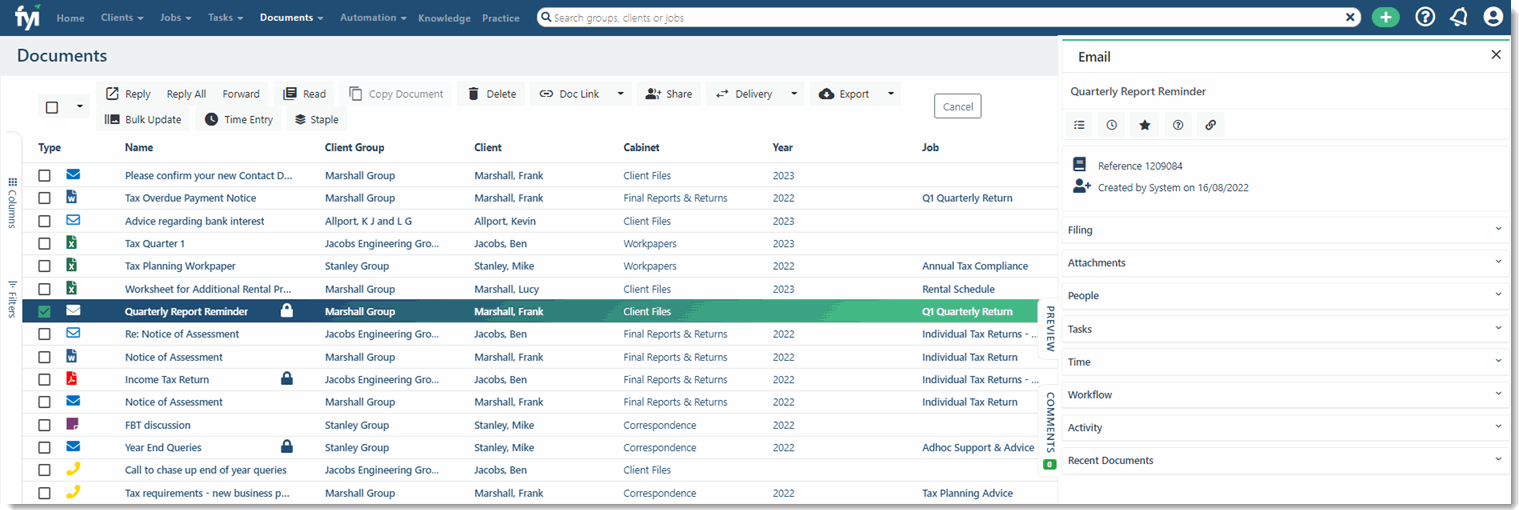
Task: Open the Columns side panel
Action: 13,203
